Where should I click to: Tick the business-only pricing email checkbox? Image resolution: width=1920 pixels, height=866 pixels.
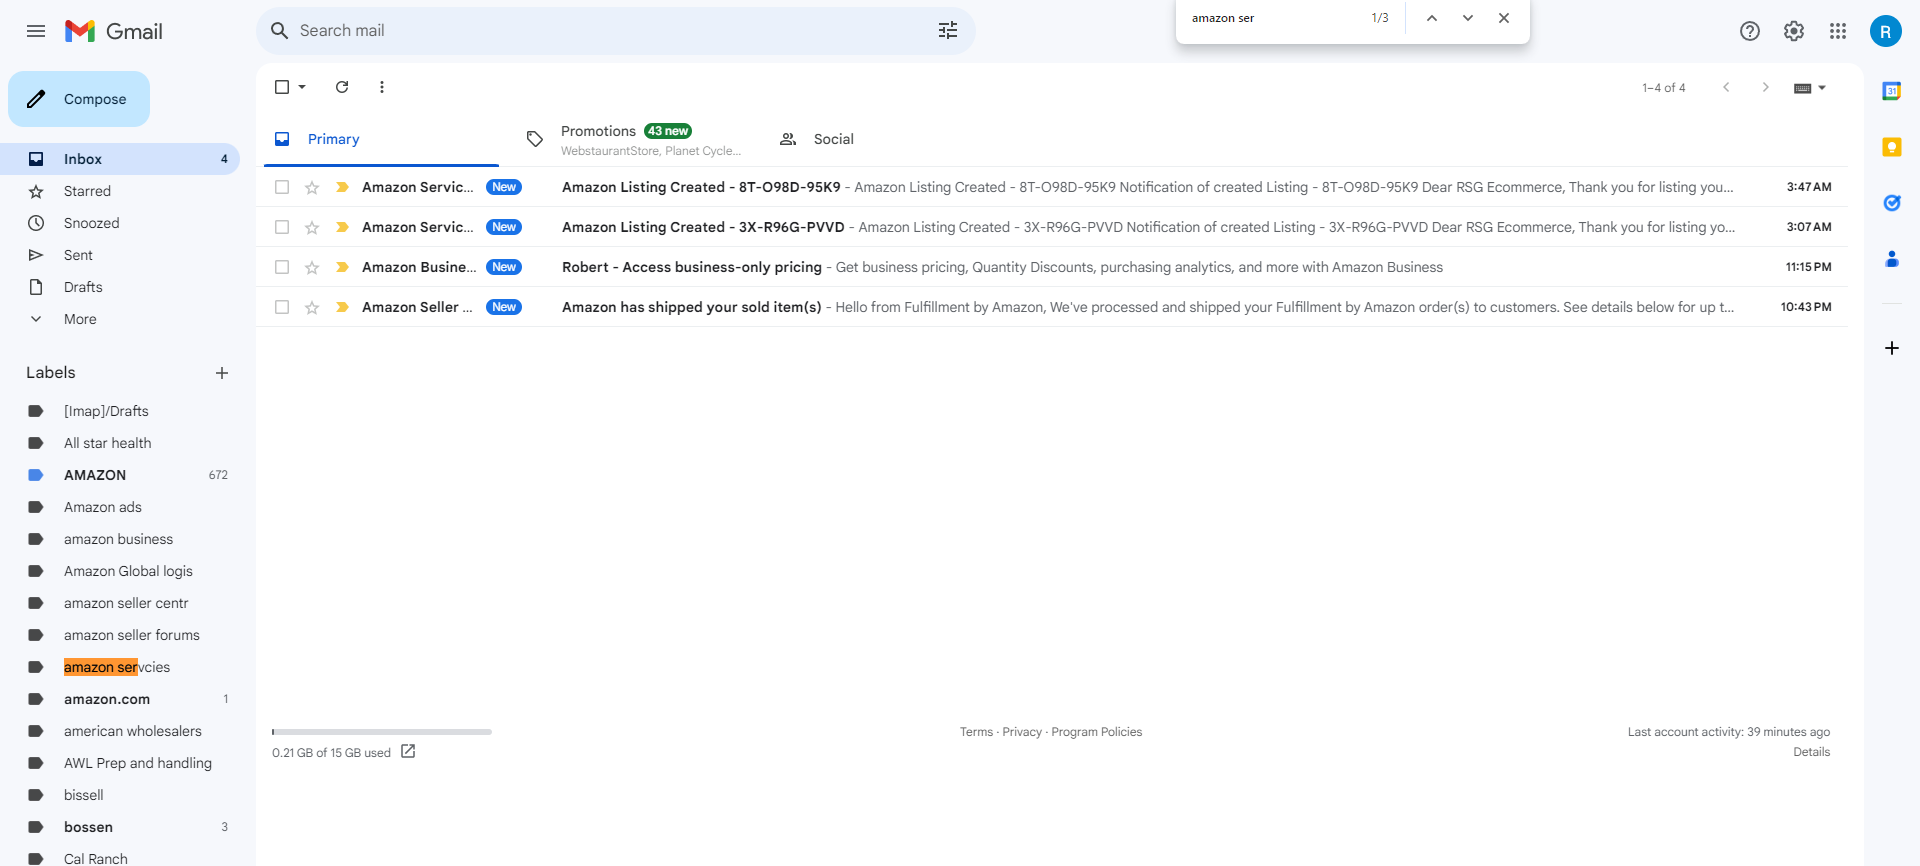point(282,267)
